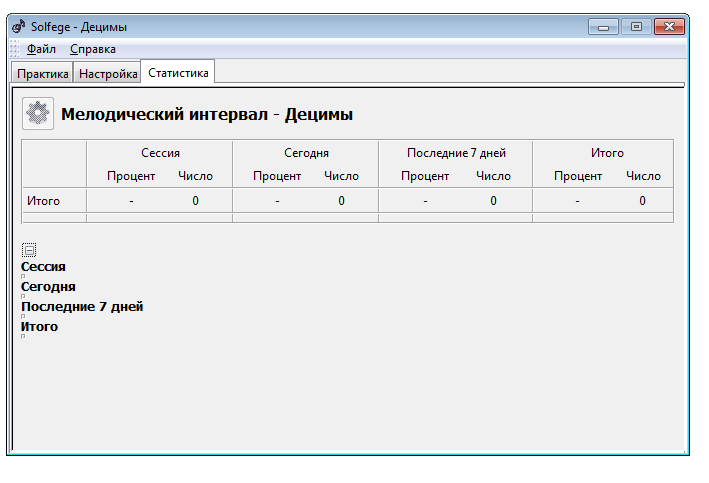Screen dimensions: 709x483
Task: Click the Сегодня column header in table
Action: 306,153
